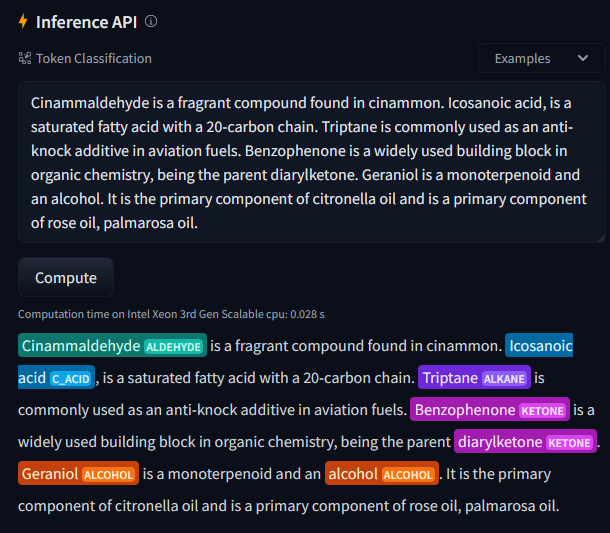Click the orange alcohol ALCOHOL entity tag
Screen dimensions: 610x533
coord(381,474)
